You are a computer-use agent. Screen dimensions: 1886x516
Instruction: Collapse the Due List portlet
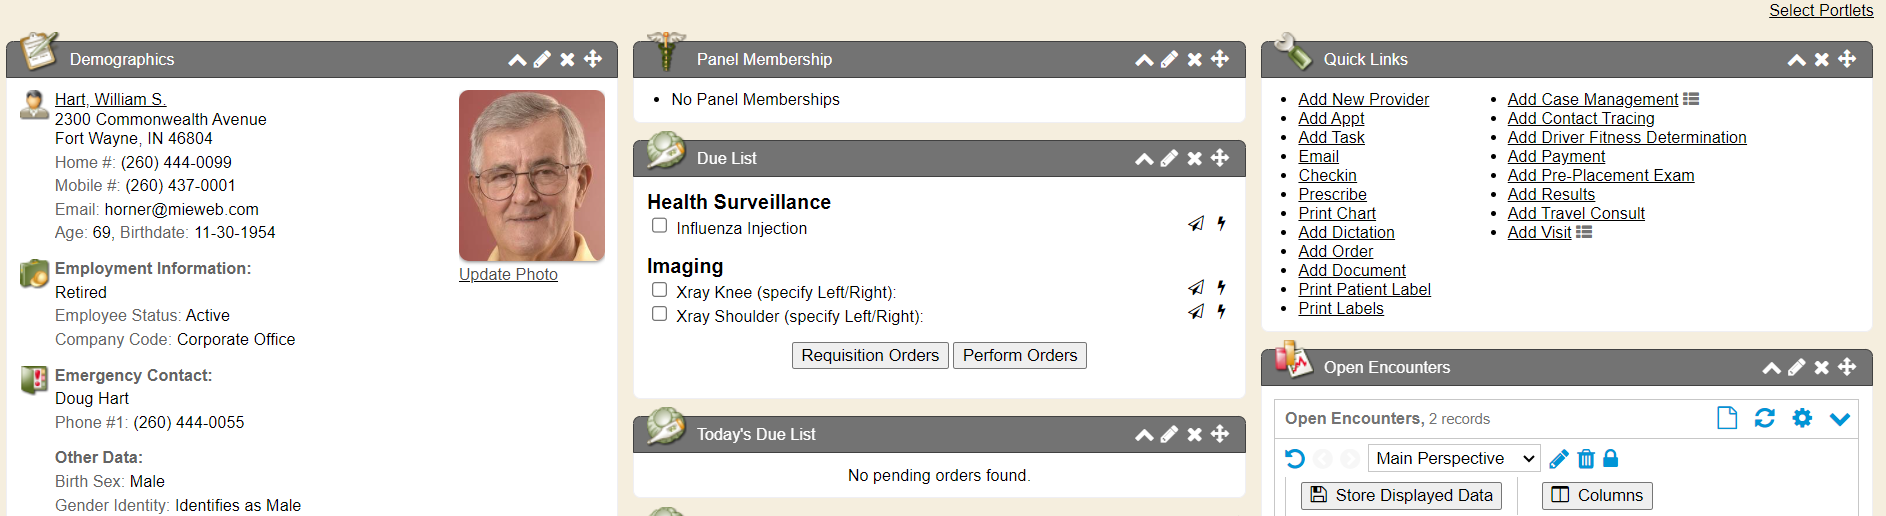[1144, 158]
